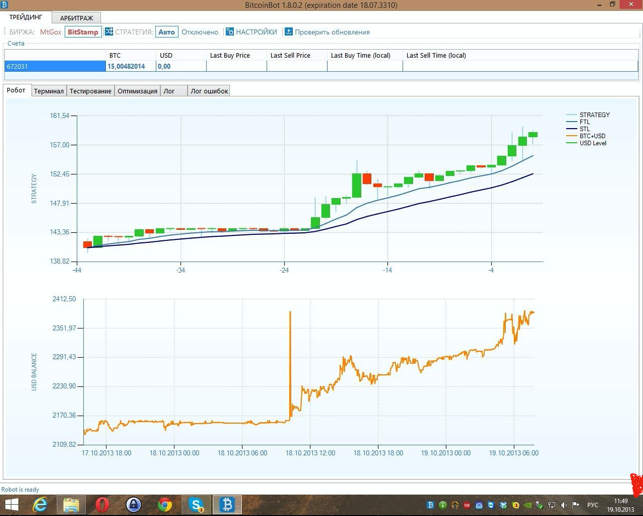Open the Терминал tab
The image size is (643, 516).
pos(49,91)
